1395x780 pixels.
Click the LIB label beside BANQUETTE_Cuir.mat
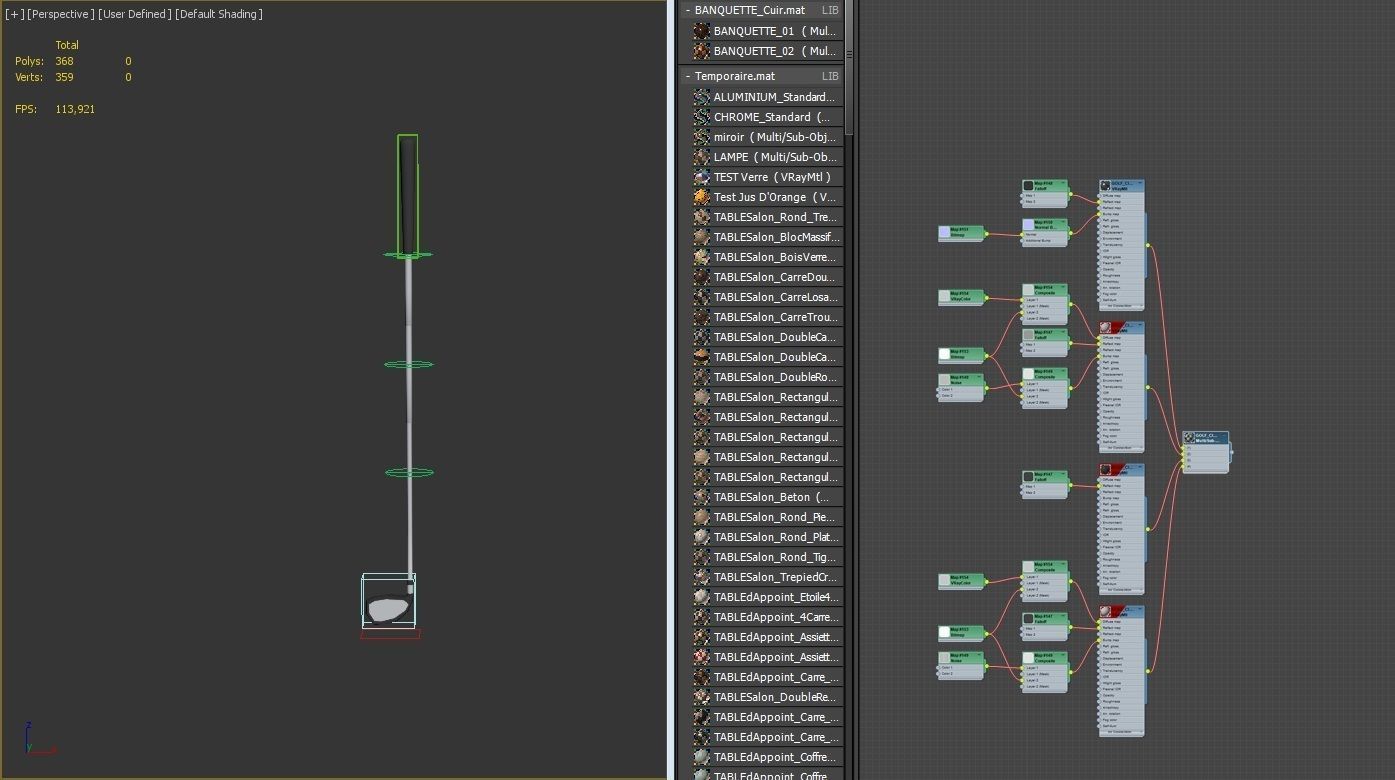pos(830,10)
